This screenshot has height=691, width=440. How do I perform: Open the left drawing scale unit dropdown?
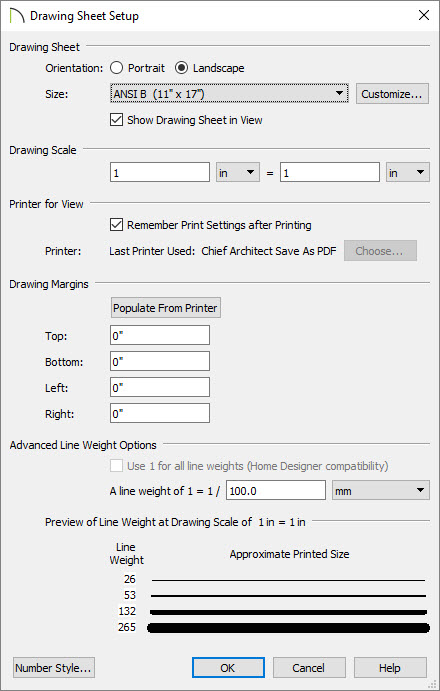(238, 172)
